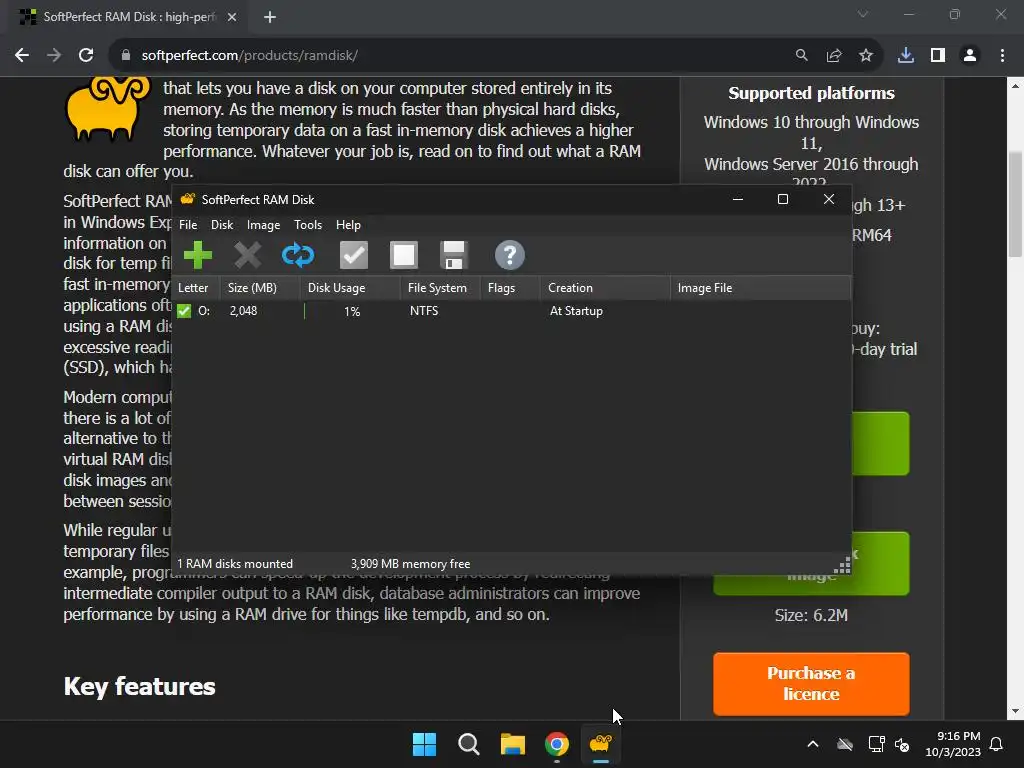Click the floppy disk save image icon
The width and height of the screenshot is (1024, 768).
(x=453, y=255)
